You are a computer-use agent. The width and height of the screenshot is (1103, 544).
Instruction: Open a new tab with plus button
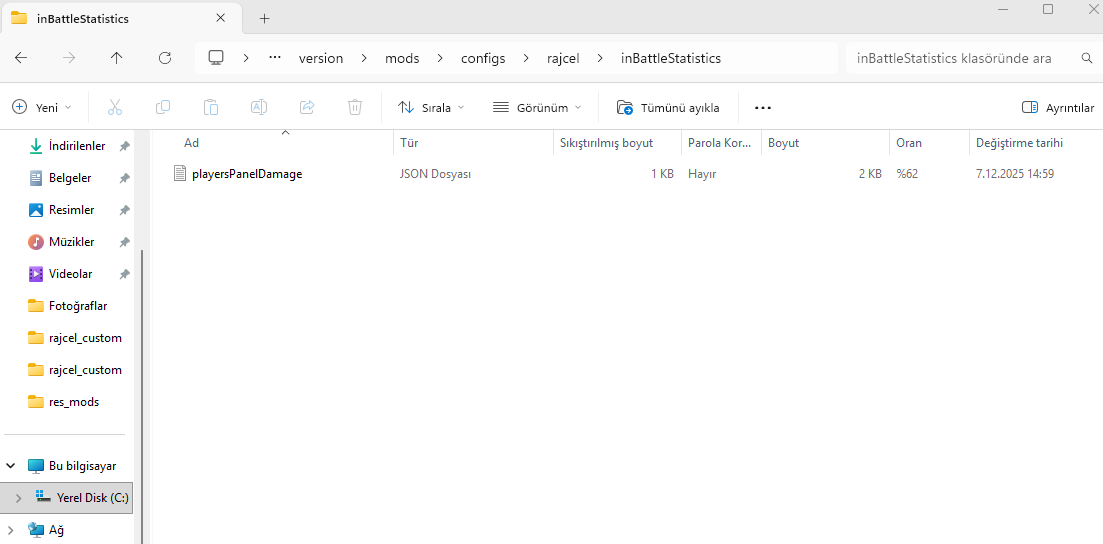click(x=264, y=18)
